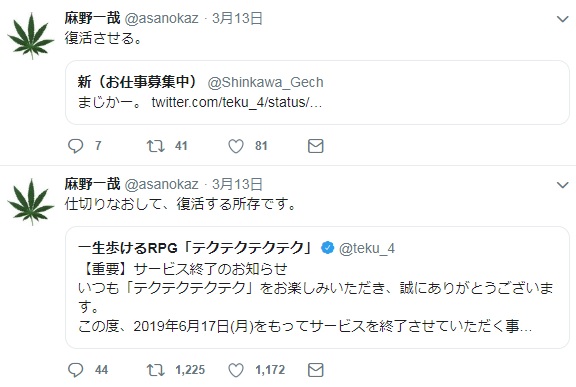576x387 pixels.
Task: Reply to the first tweet via the comment icon
Action: click(x=76, y=146)
